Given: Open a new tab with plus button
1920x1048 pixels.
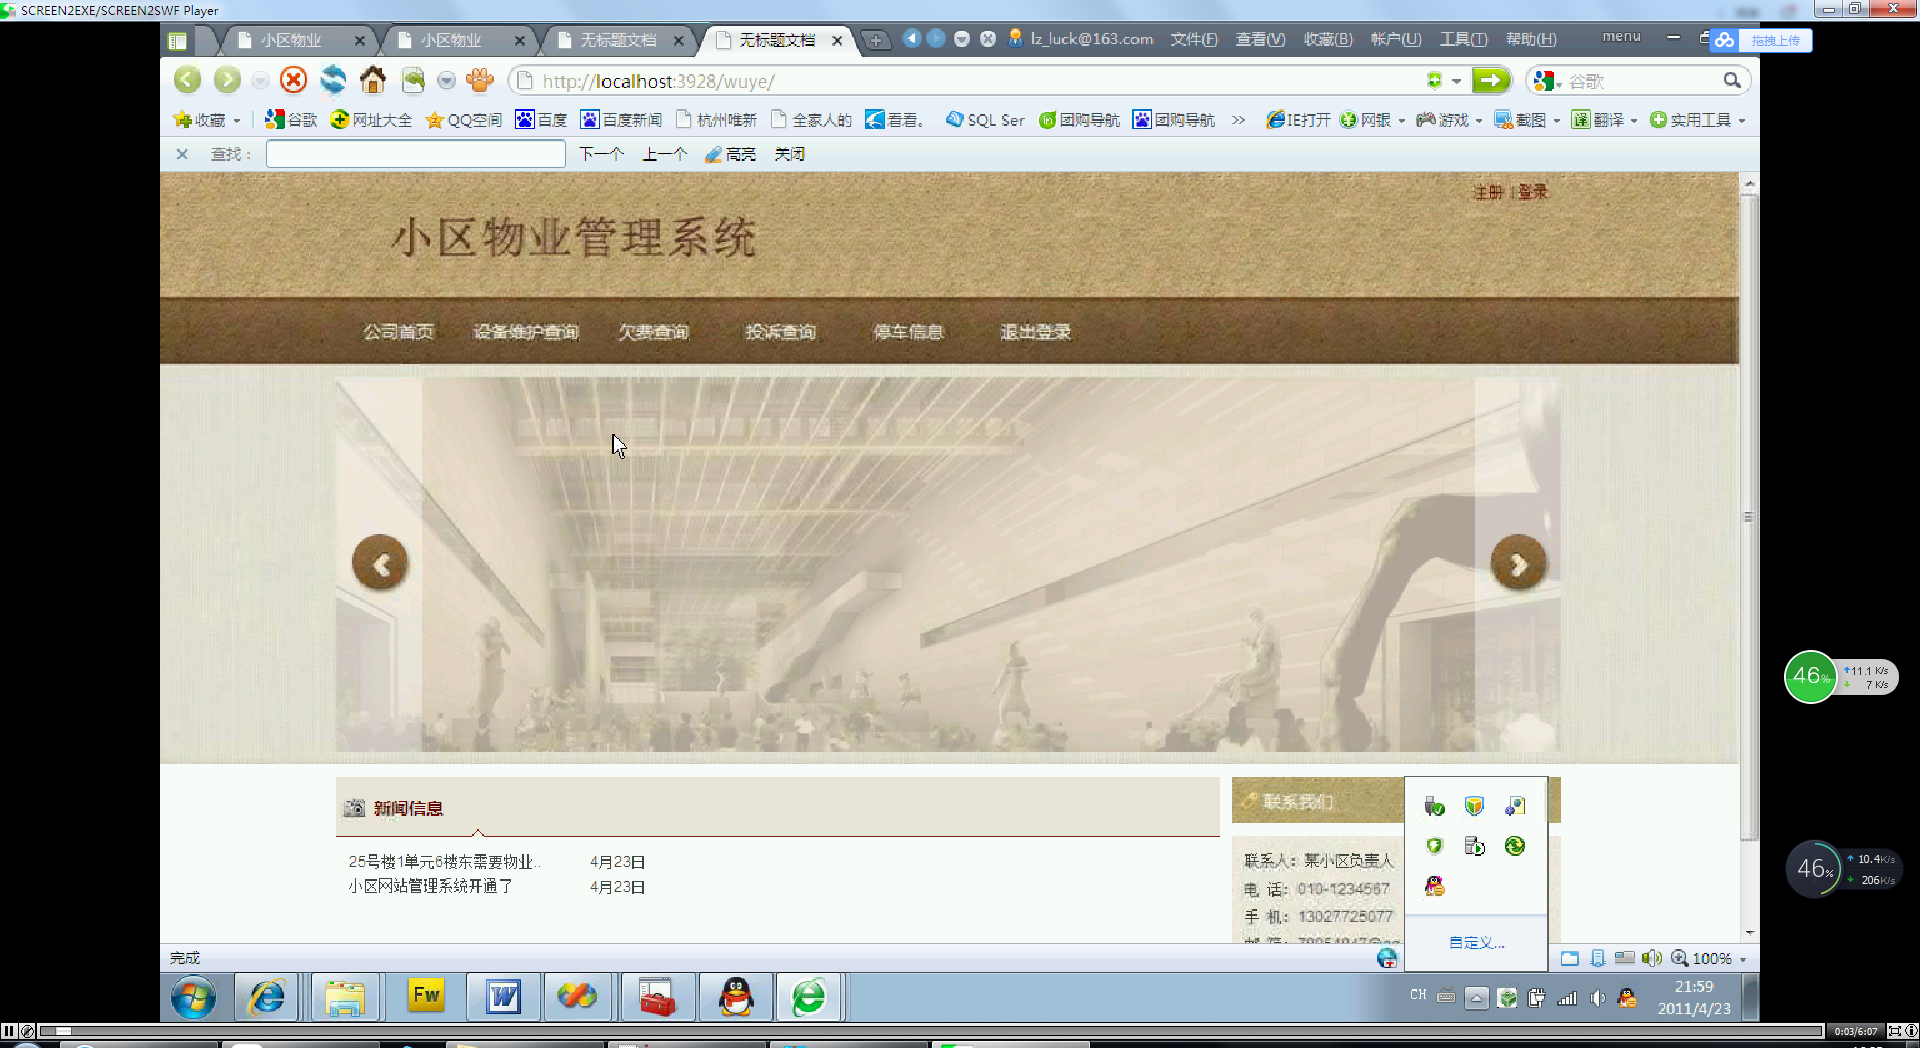Looking at the screenshot, I should tap(876, 40).
